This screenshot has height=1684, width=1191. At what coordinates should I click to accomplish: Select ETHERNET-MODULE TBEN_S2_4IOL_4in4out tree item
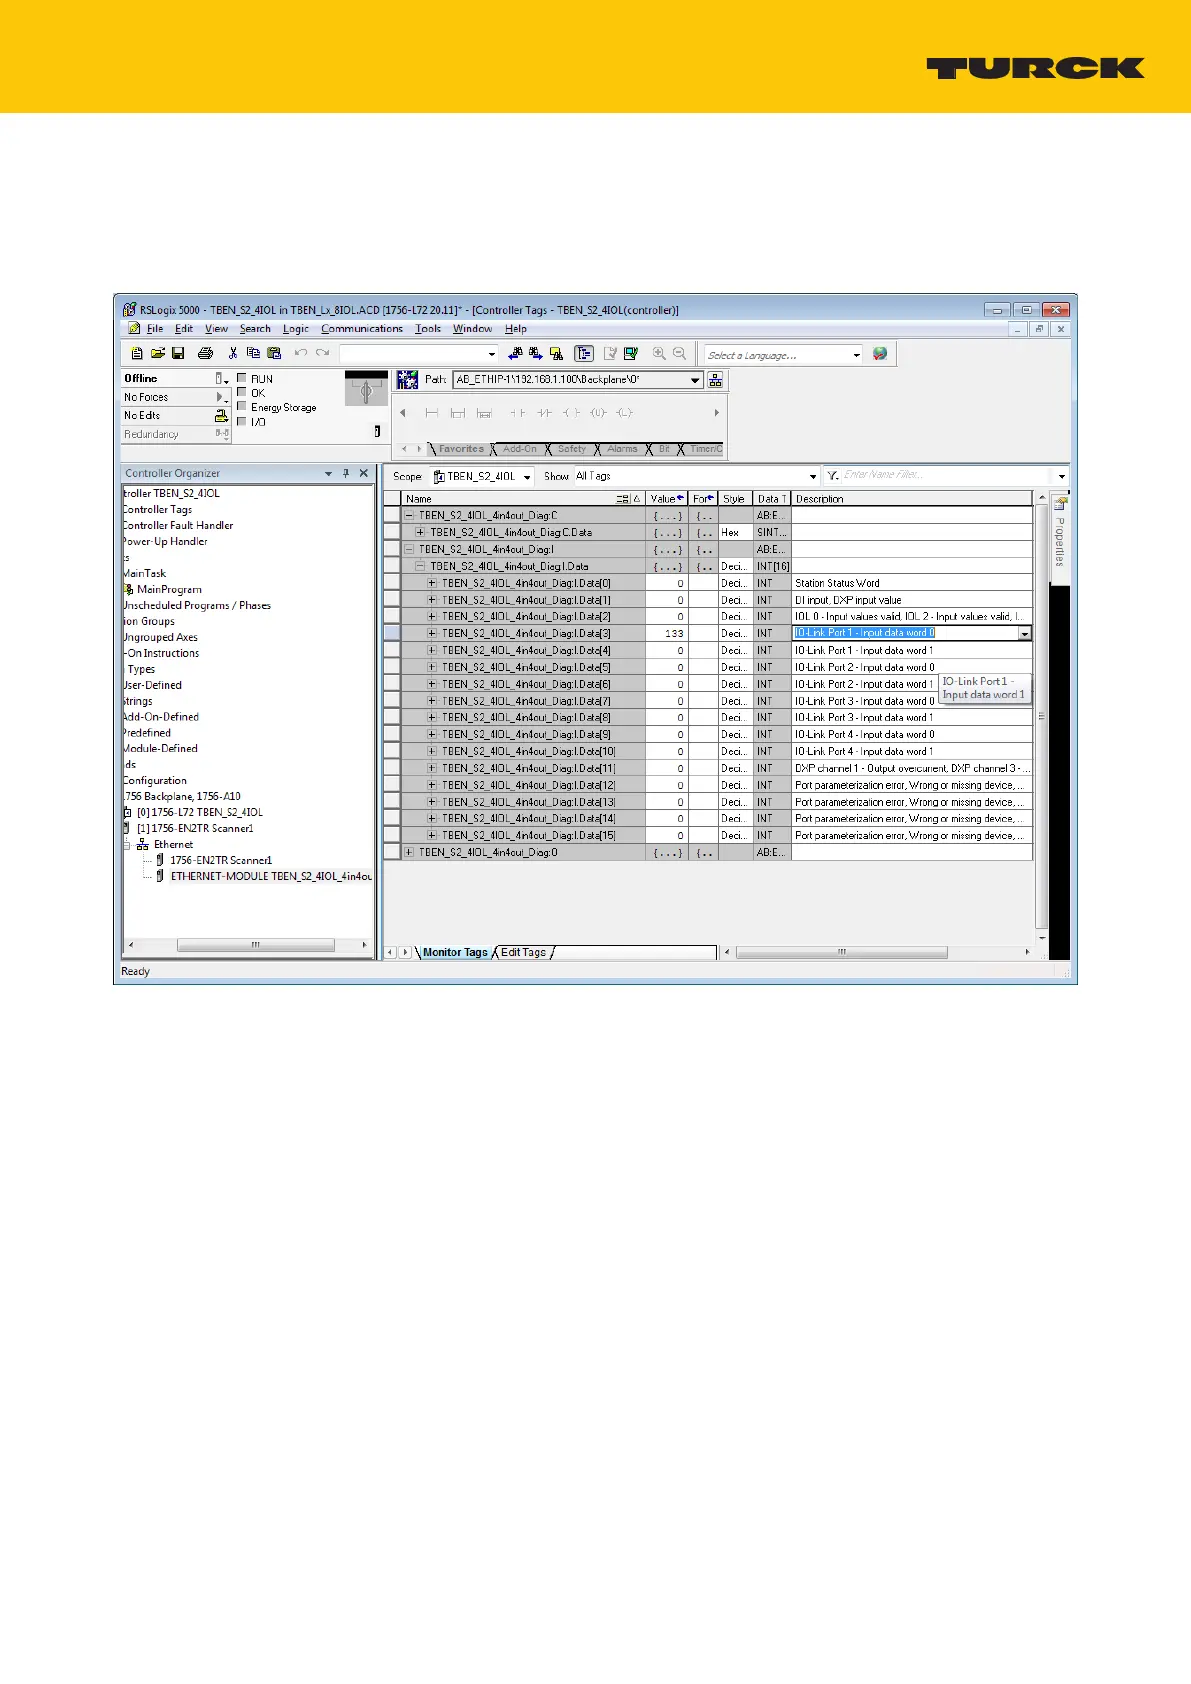pos(270,877)
